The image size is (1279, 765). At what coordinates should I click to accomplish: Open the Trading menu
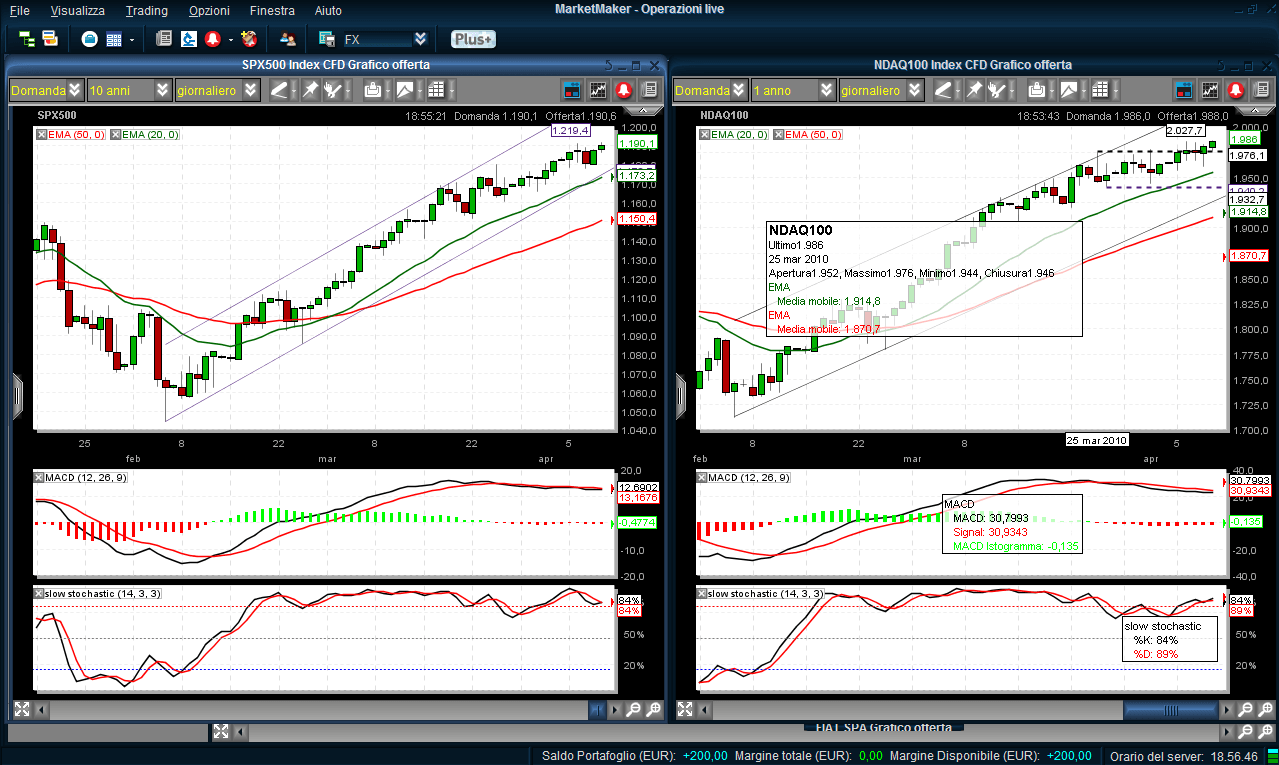[147, 10]
